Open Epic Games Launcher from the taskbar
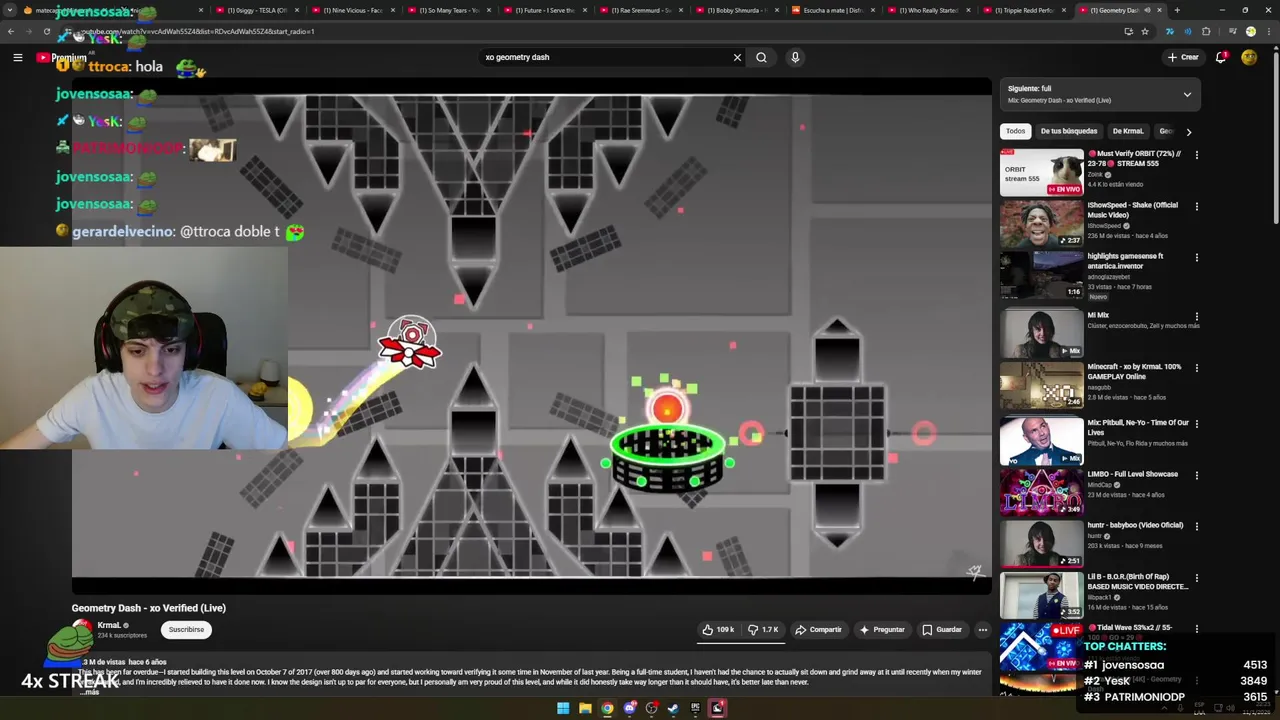1280x720 pixels. tap(695, 708)
